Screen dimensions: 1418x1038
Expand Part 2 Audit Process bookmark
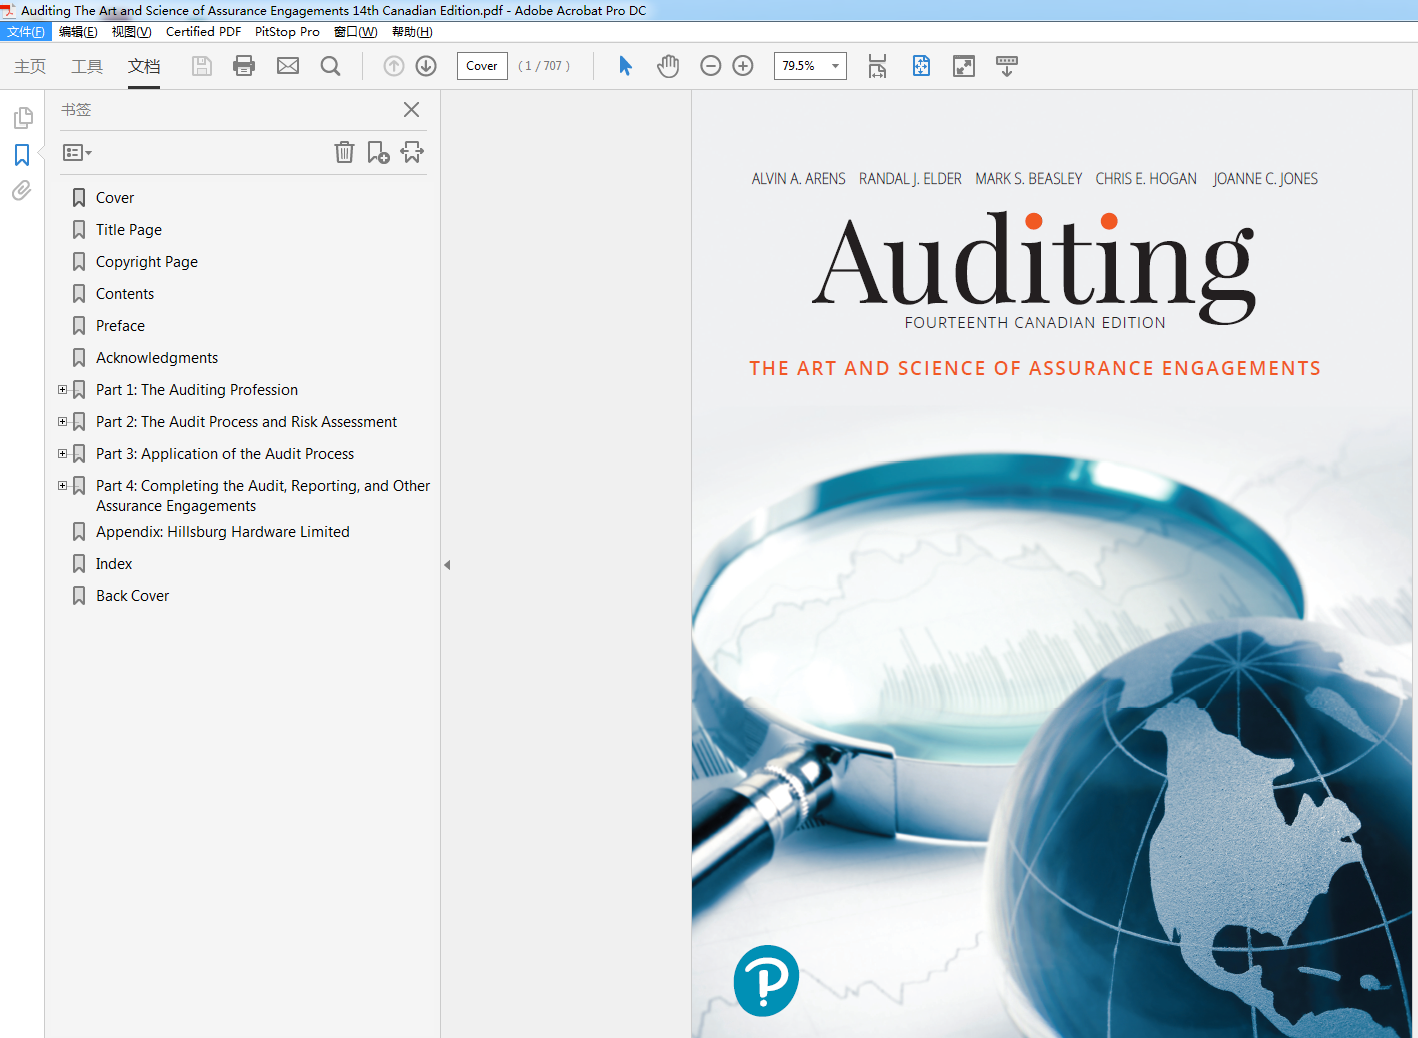pyautogui.click(x=62, y=422)
